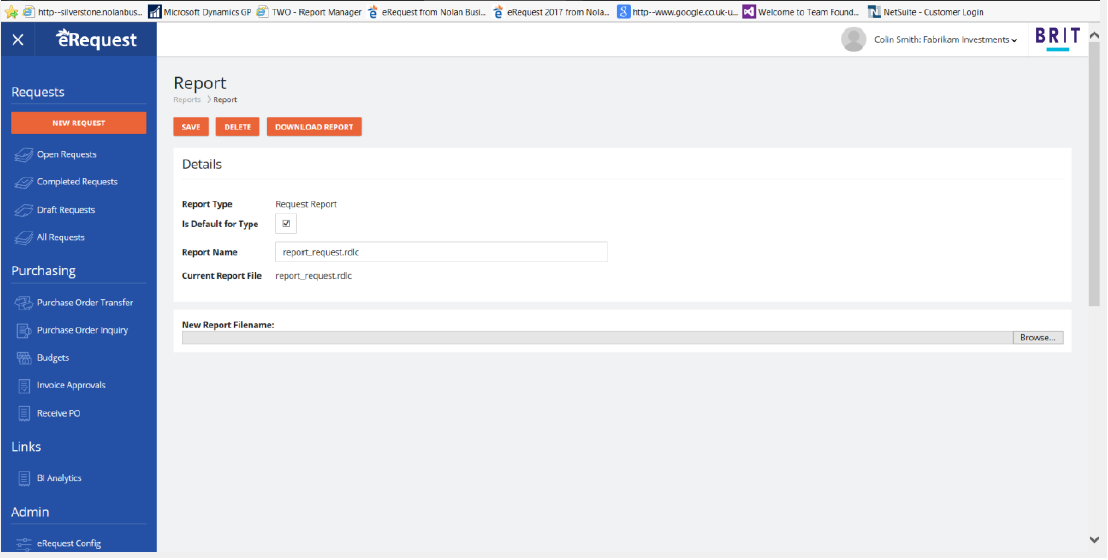The height and width of the screenshot is (560, 1108).
Task: Click Browse to choose a report file
Action: pyautogui.click(x=1037, y=338)
